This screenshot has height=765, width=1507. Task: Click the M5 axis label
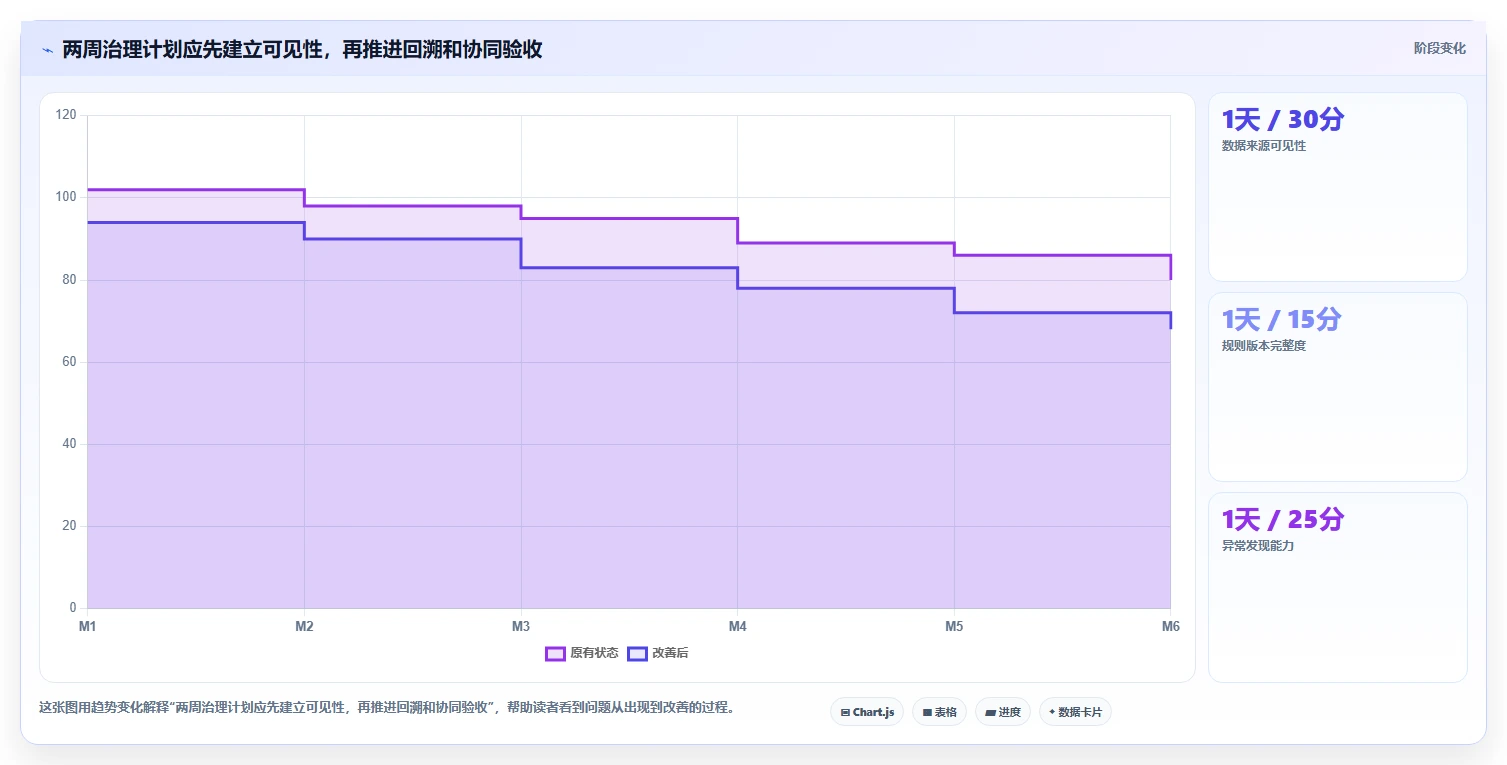coord(954,626)
